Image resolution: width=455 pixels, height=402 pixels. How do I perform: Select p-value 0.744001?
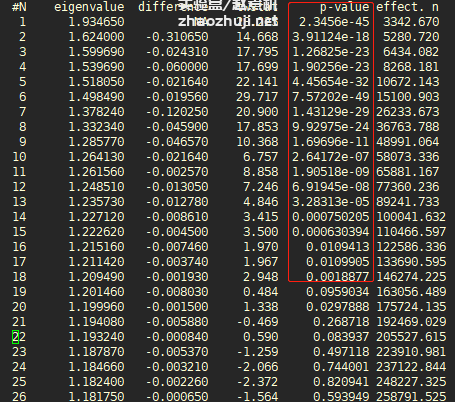[341, 367]
